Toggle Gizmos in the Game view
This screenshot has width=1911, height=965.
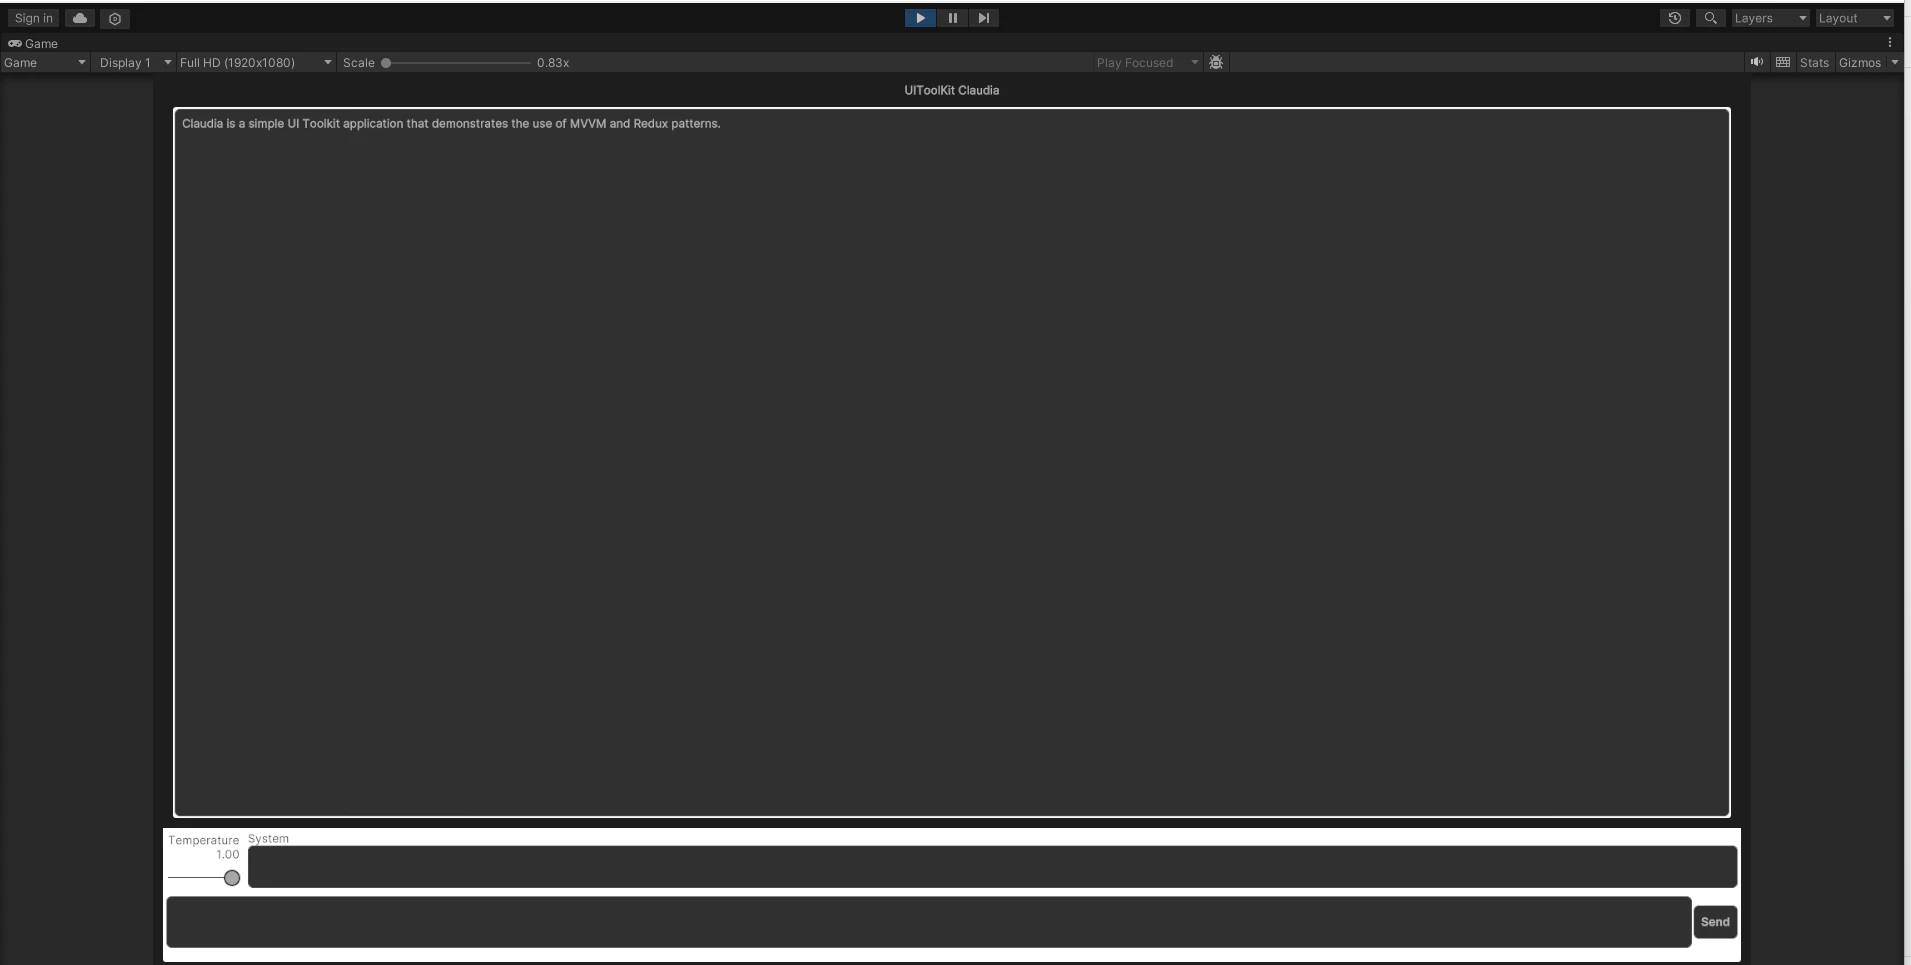pos(1860,62)
